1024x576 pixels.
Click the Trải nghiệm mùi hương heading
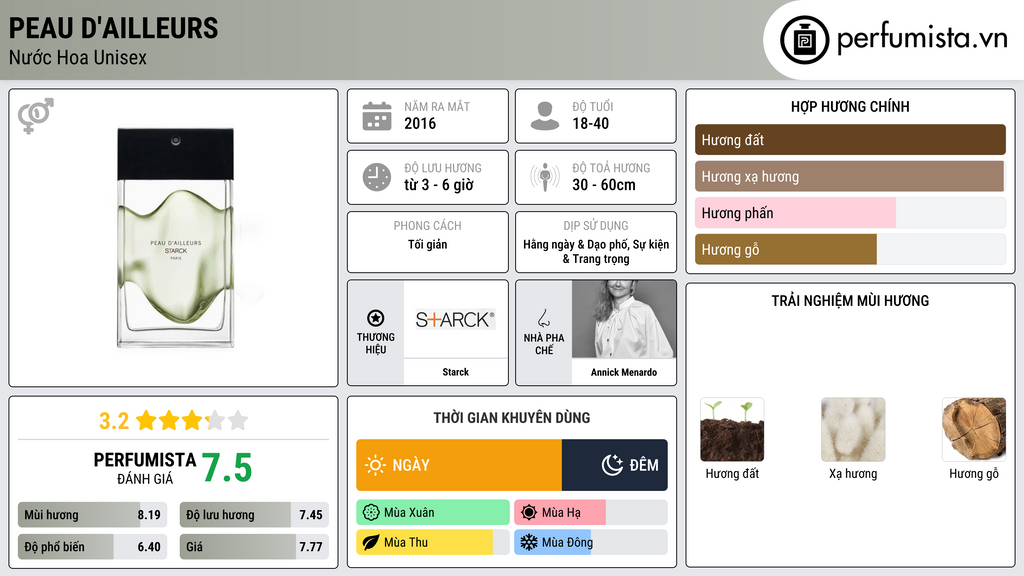point(850,301)
